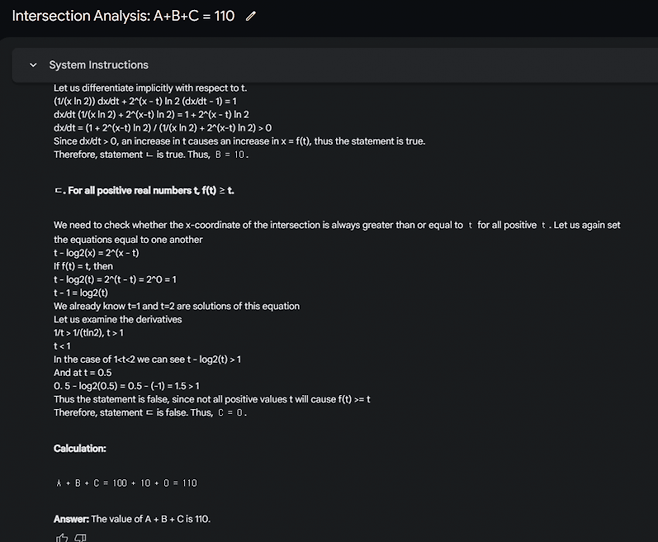Click the 'Let us examine the derivatives' line
Image resolution: width=658 pixels, height=542 pixels.
click(x=117, y=319)
